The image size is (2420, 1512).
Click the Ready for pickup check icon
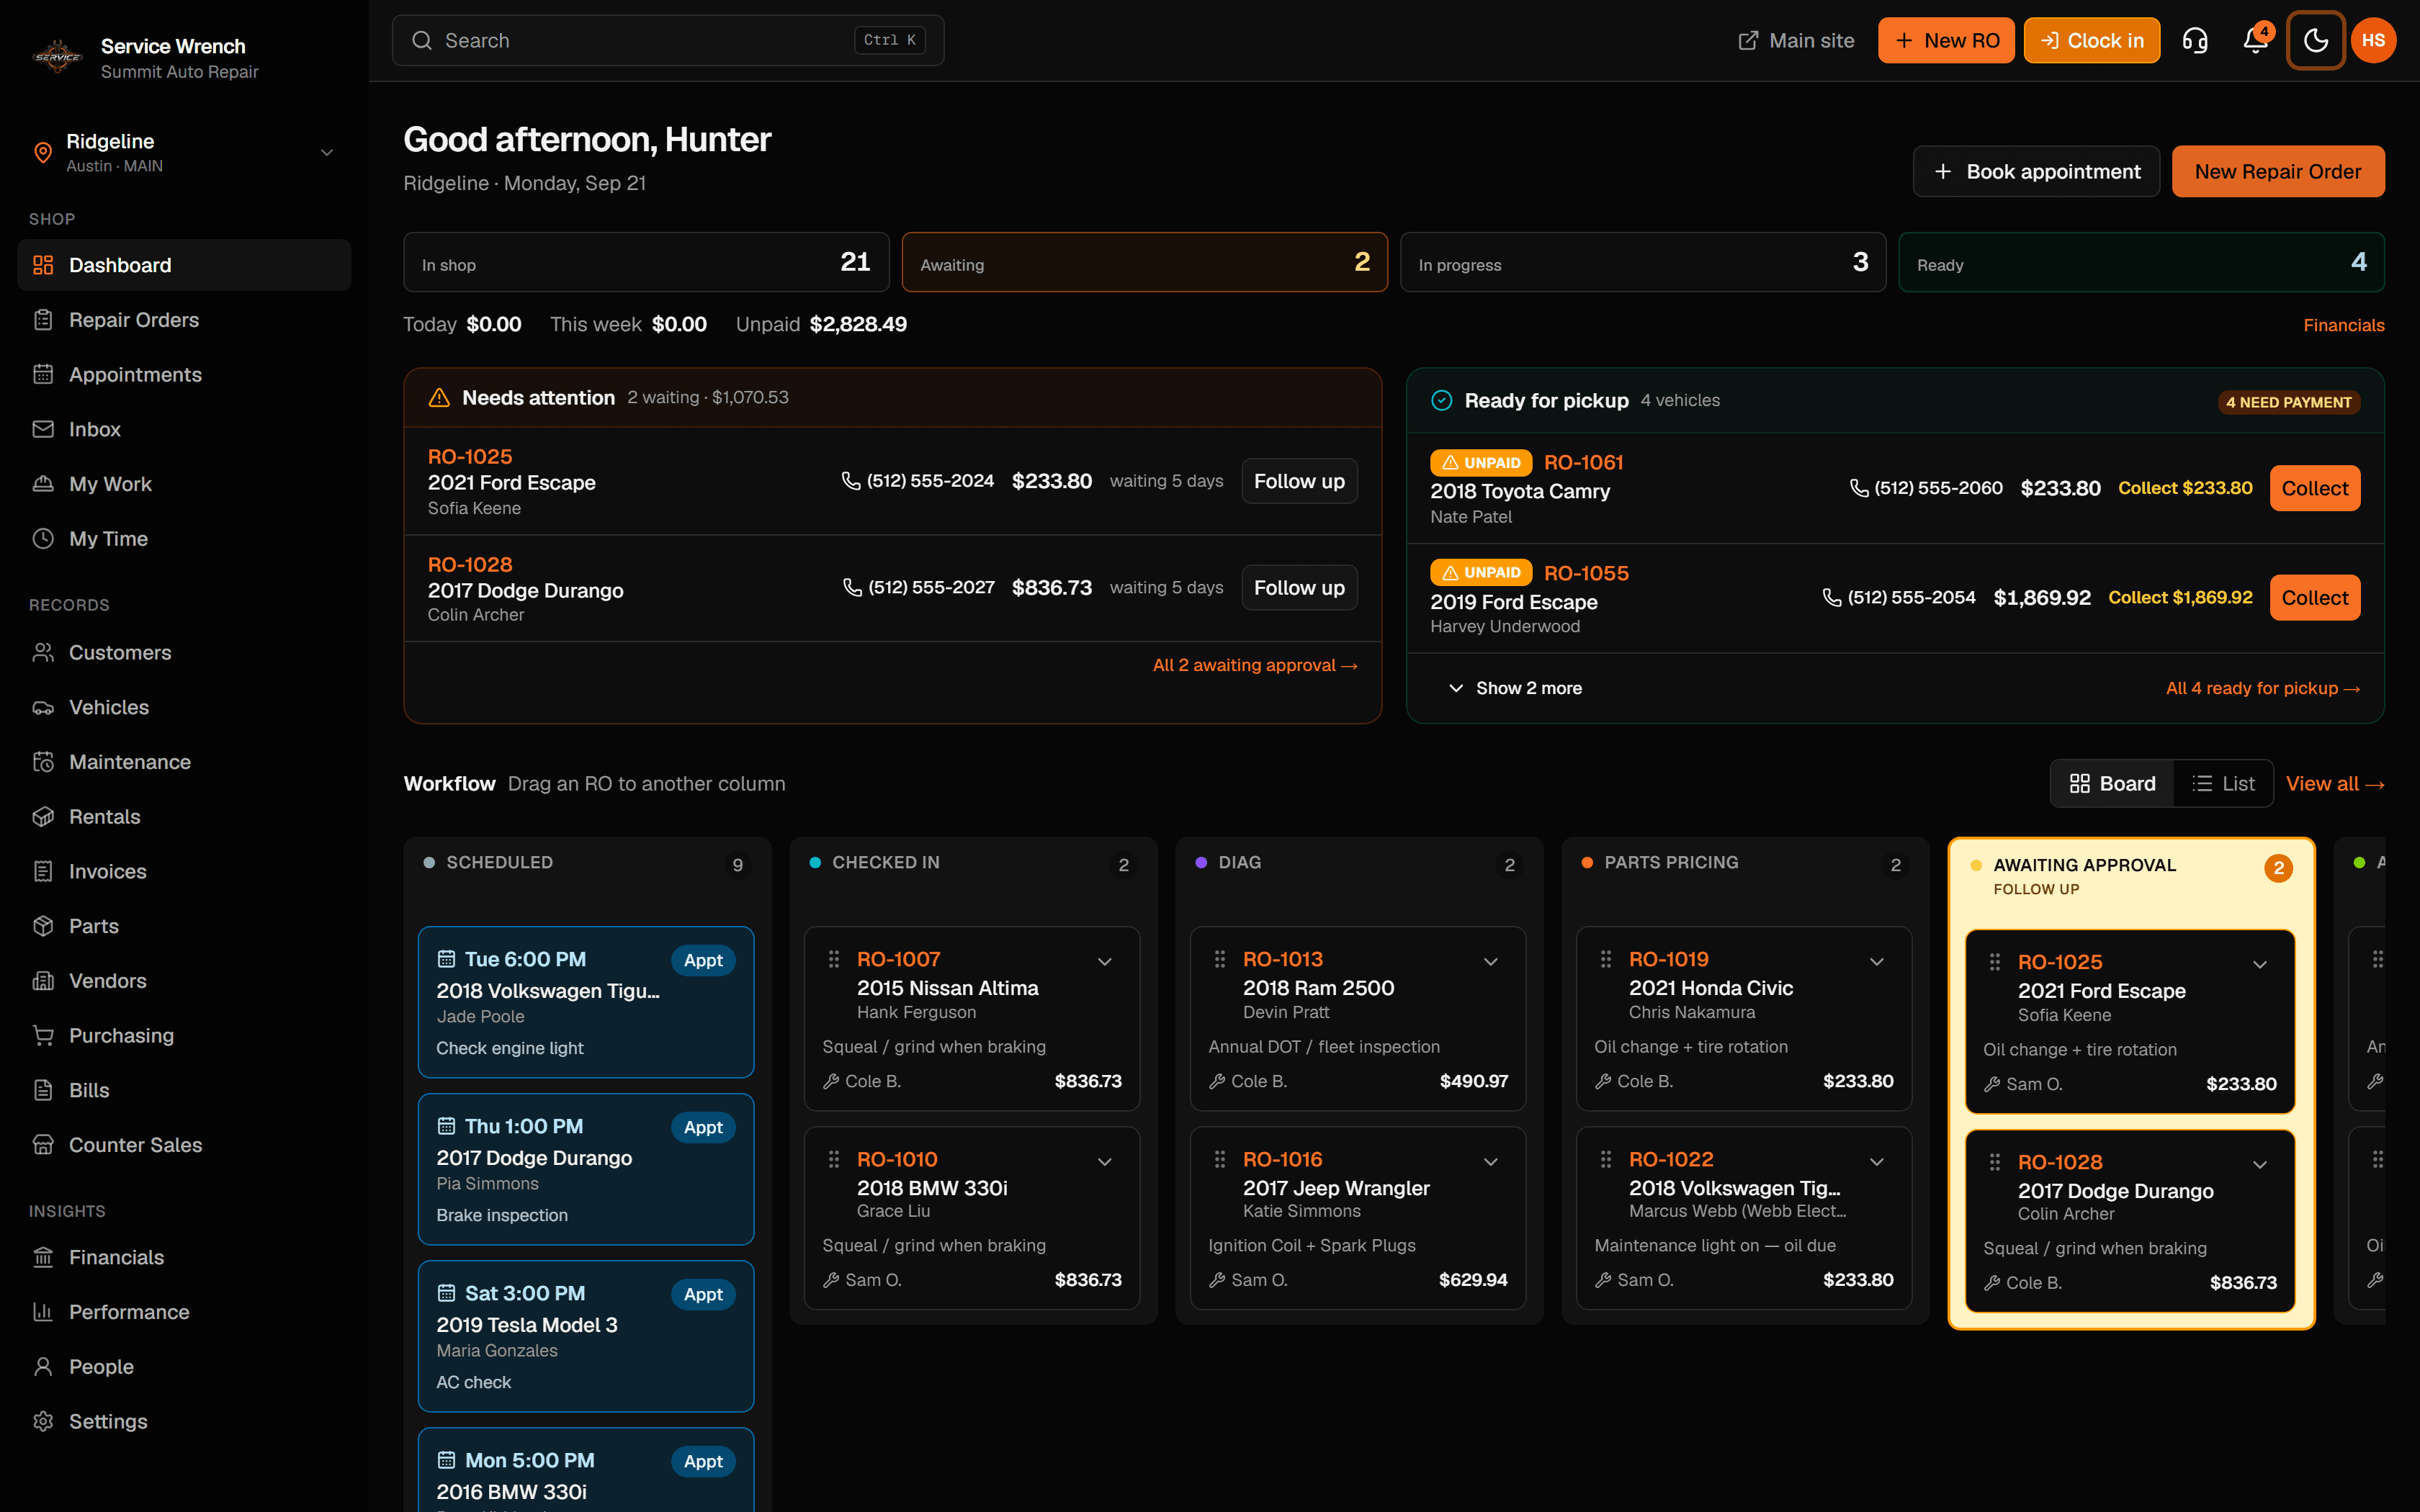(1441, 400)
